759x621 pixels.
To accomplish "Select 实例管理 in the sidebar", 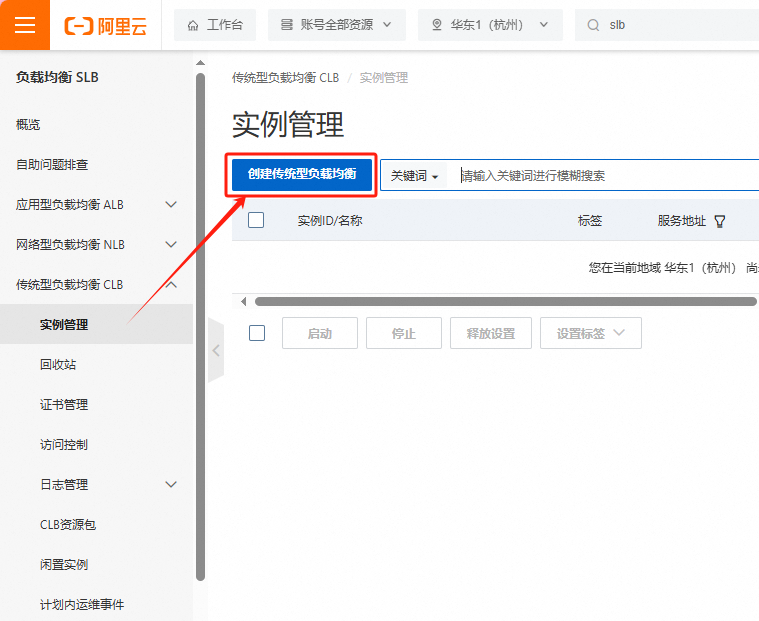I will [x=96, y=324].
